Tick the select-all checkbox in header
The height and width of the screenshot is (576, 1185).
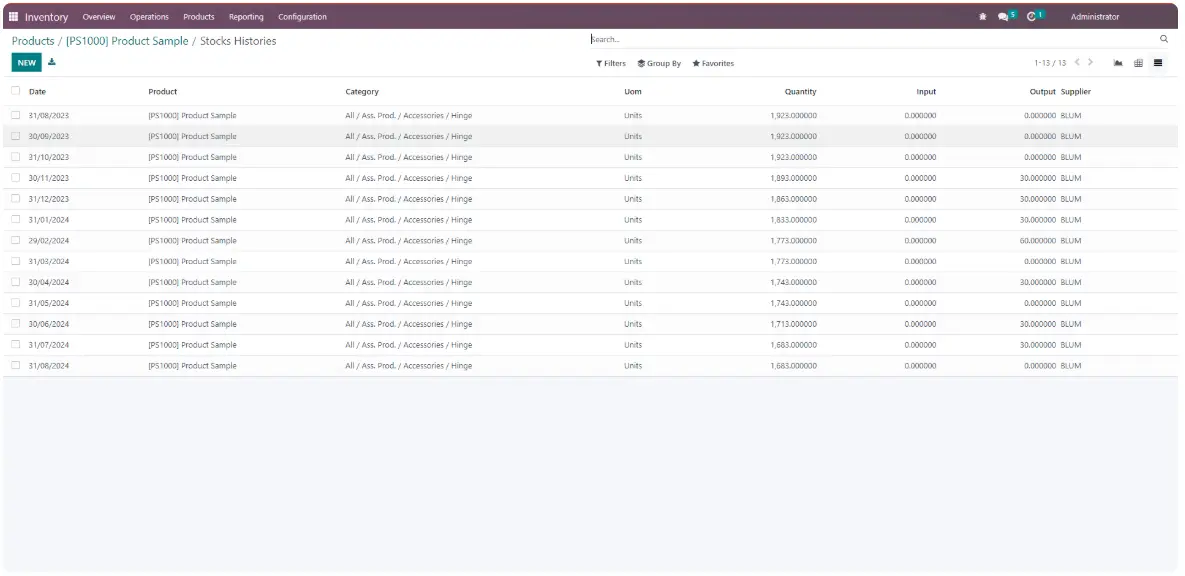coord(16,91)
